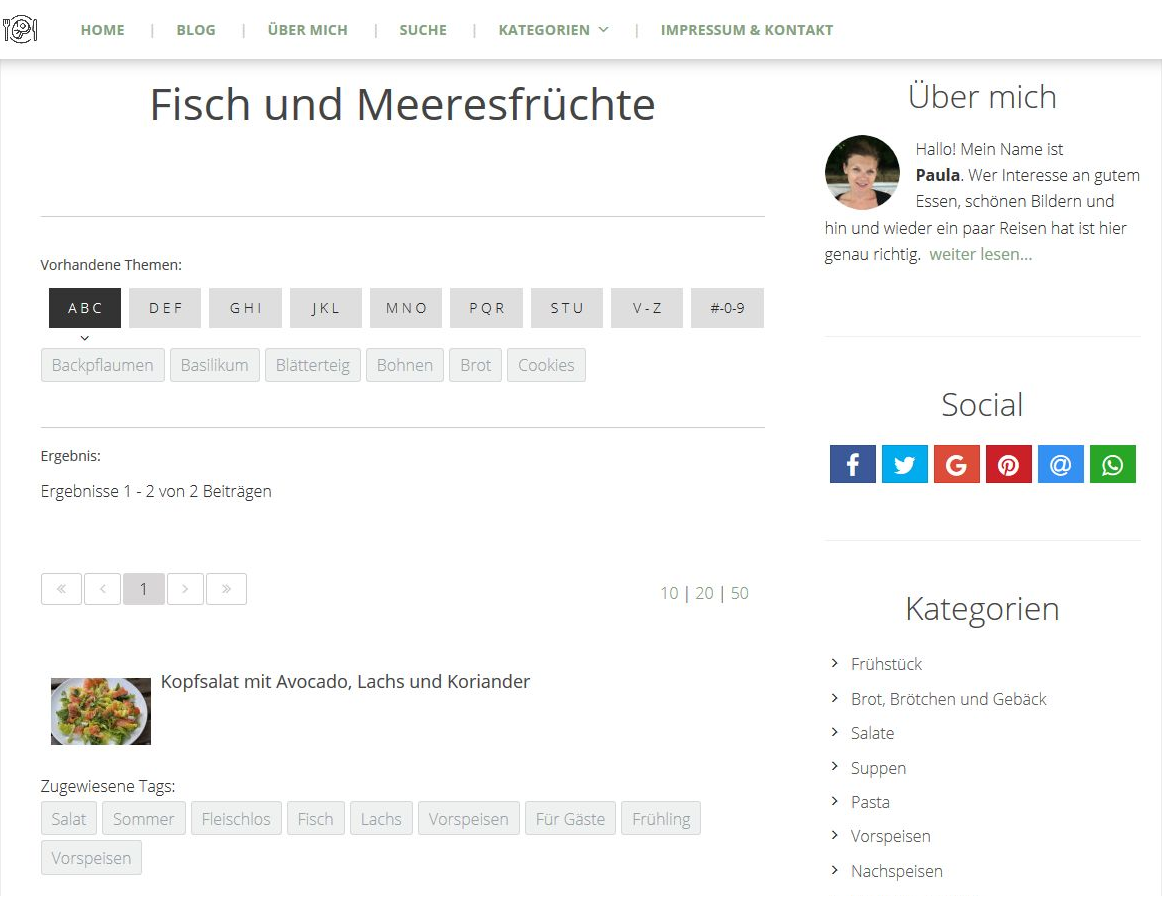Screen dimensions: 1162x912
Task: Open Frühstück category
Action: [886, 664]
